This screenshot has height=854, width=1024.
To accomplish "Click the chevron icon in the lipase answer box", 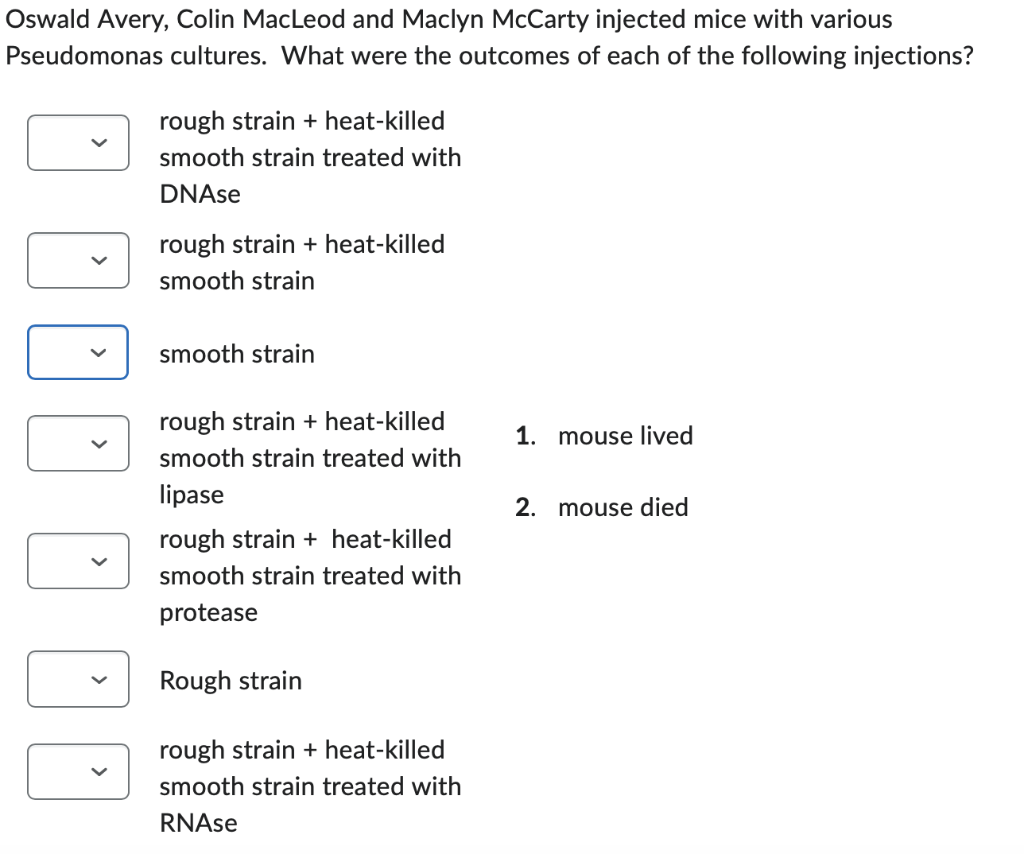I will pyautogui.click(x=99, y=443).
